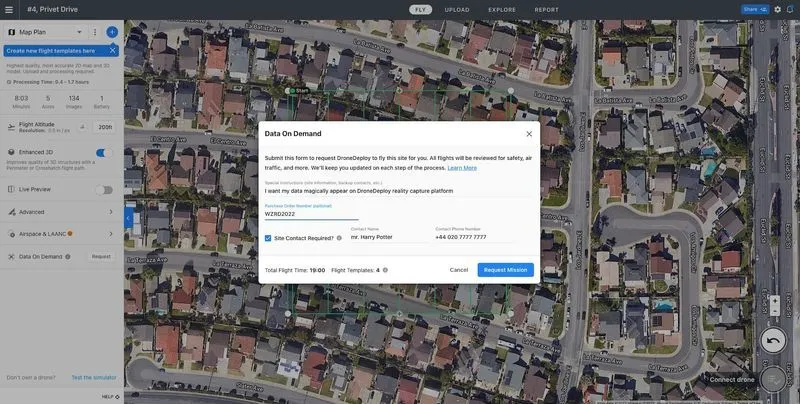Click the undo arrow circle button on map

coord(773,340)
